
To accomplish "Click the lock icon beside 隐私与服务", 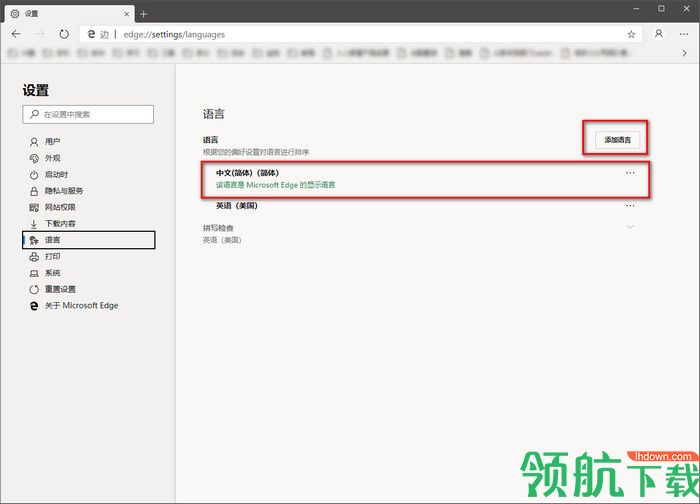I will [34, 191].
